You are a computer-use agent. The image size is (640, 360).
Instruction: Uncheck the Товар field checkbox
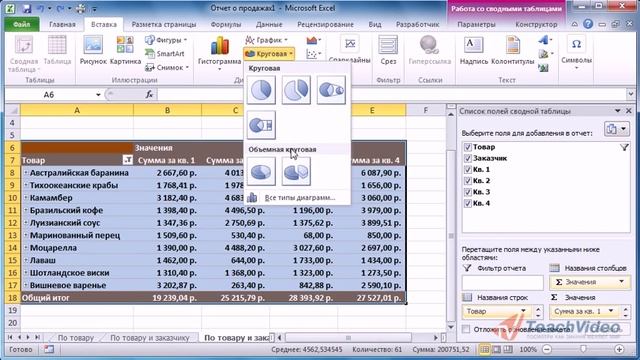(x=468, y=147)
